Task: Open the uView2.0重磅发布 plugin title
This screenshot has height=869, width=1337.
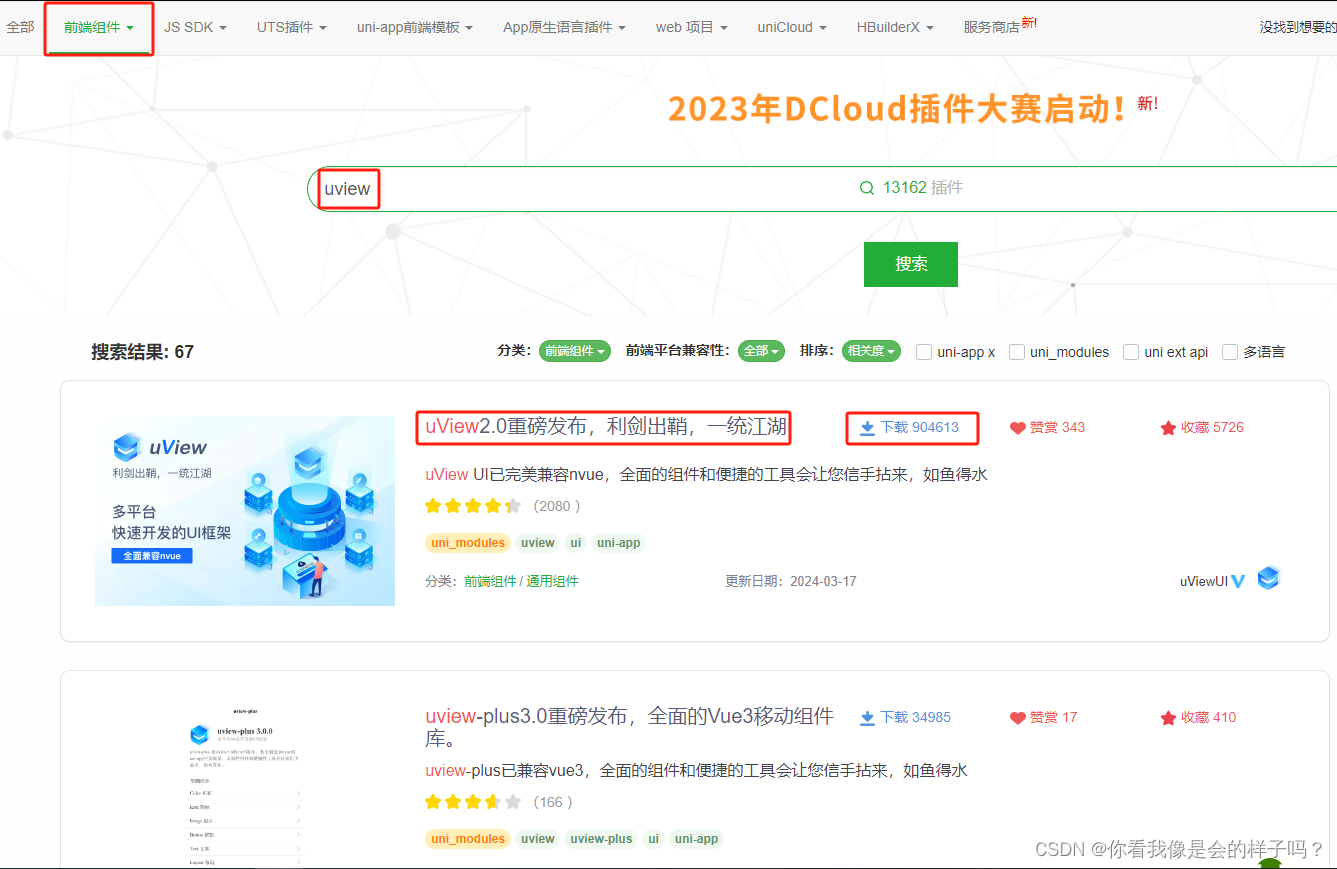Action: [606, 427]
